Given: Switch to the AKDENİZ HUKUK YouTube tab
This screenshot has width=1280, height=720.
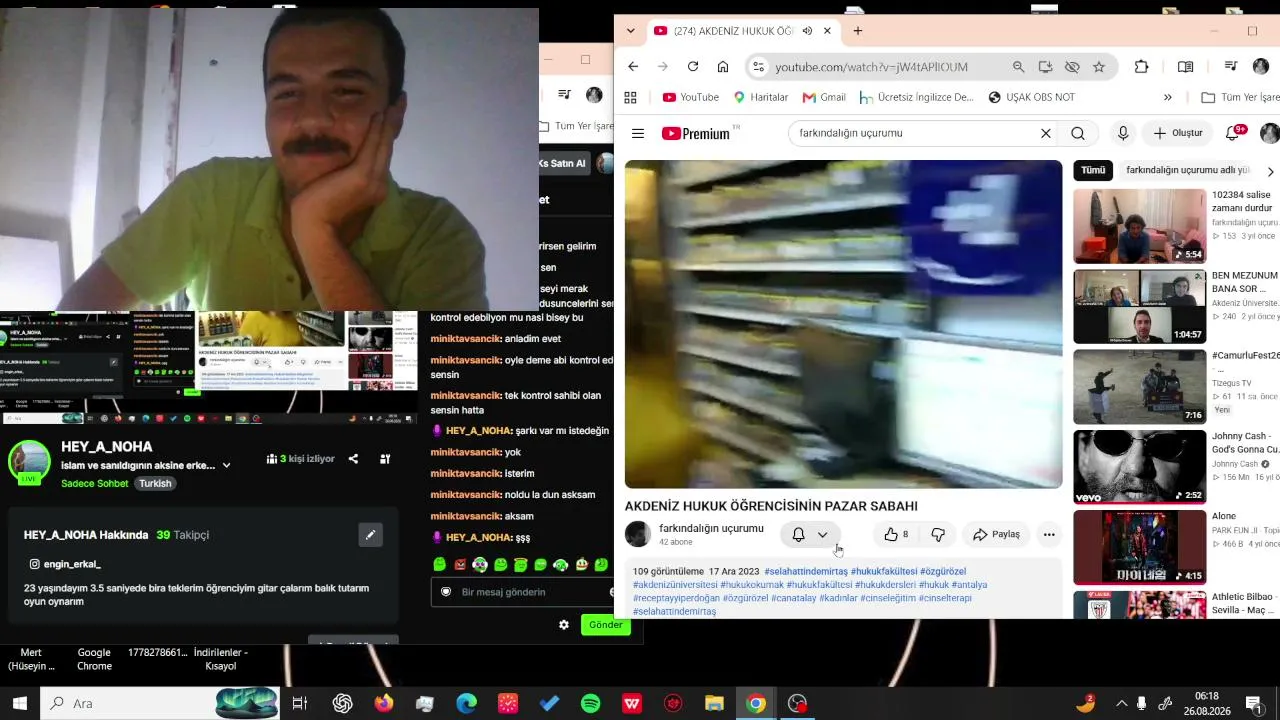Looking at the screenshot, I should click(x=733, y=31).
